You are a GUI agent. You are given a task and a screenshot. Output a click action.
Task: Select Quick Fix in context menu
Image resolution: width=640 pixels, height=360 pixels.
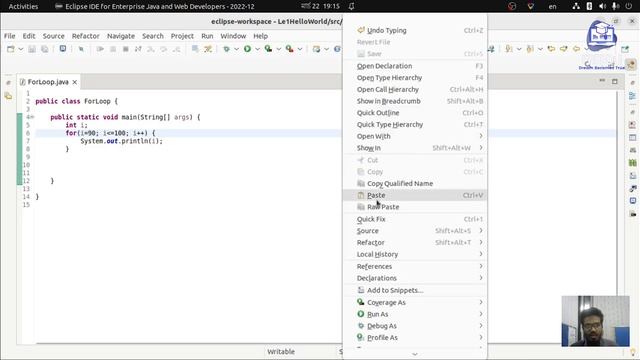coord(415,219)
